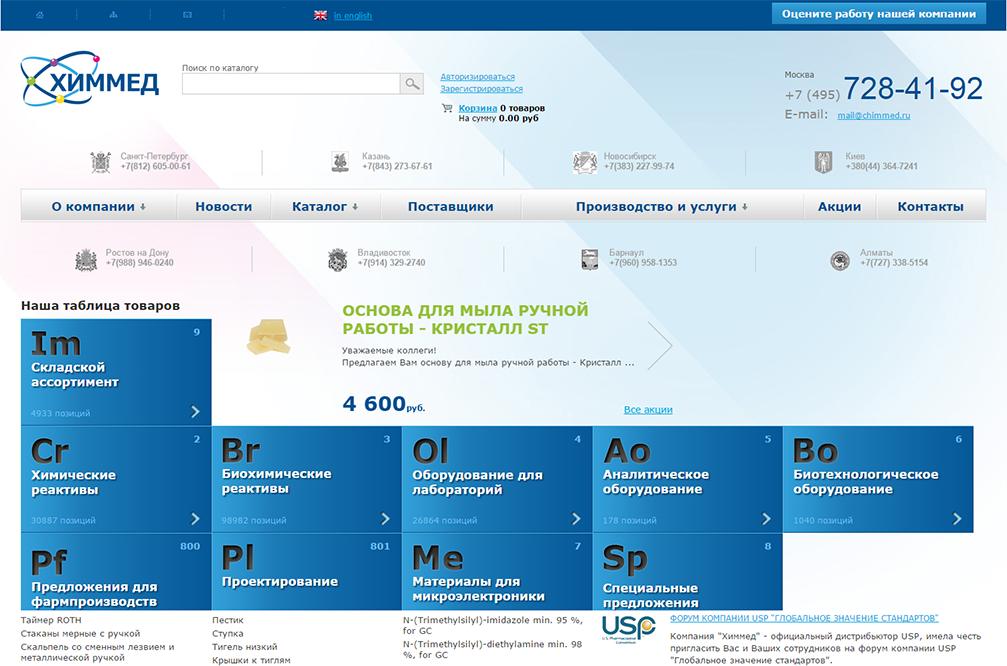This screenshot has width=1007, height=666.
Task: Open the Me 'Материалы для микроэлектроники' tile
Action: [x=498, y=572]
